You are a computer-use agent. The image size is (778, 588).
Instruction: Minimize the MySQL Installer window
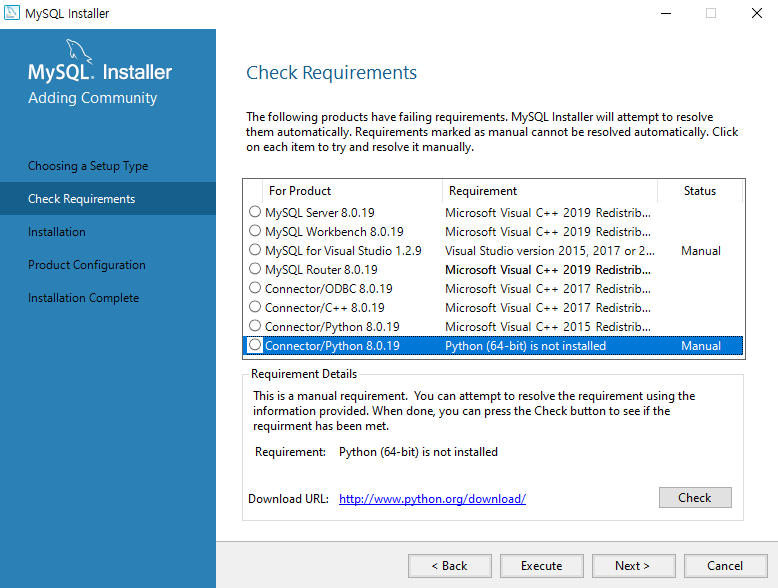coord(666,13)
